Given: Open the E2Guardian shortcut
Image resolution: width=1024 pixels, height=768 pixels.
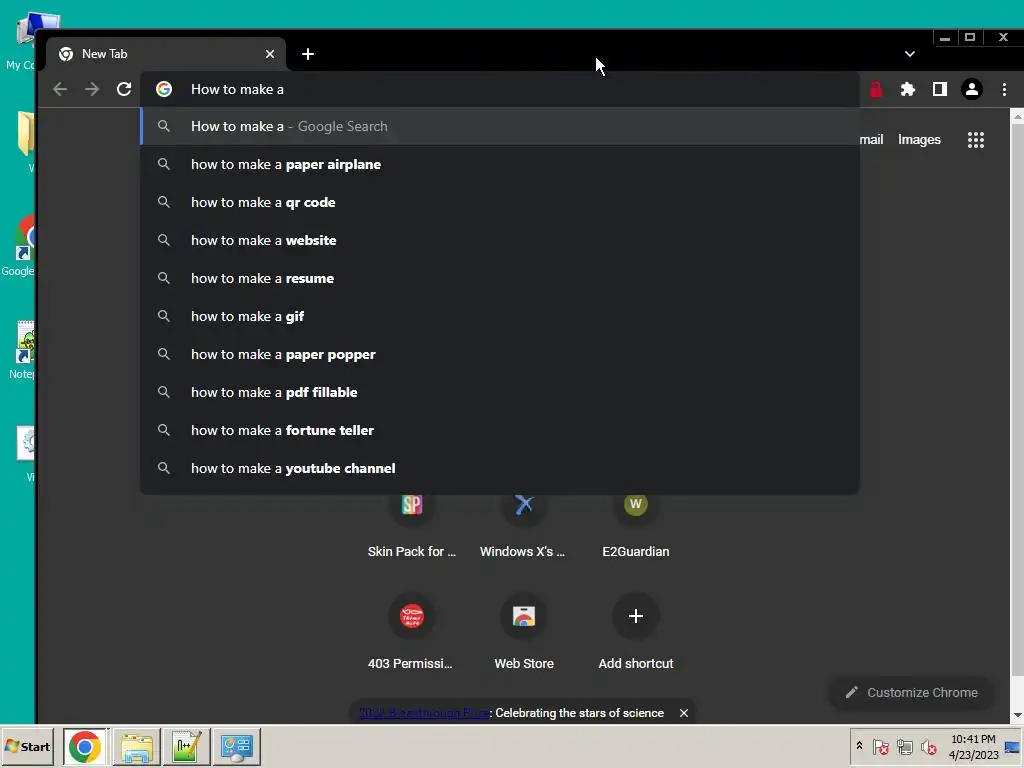Looking at the screenshot, I should (x=635, y=526).
